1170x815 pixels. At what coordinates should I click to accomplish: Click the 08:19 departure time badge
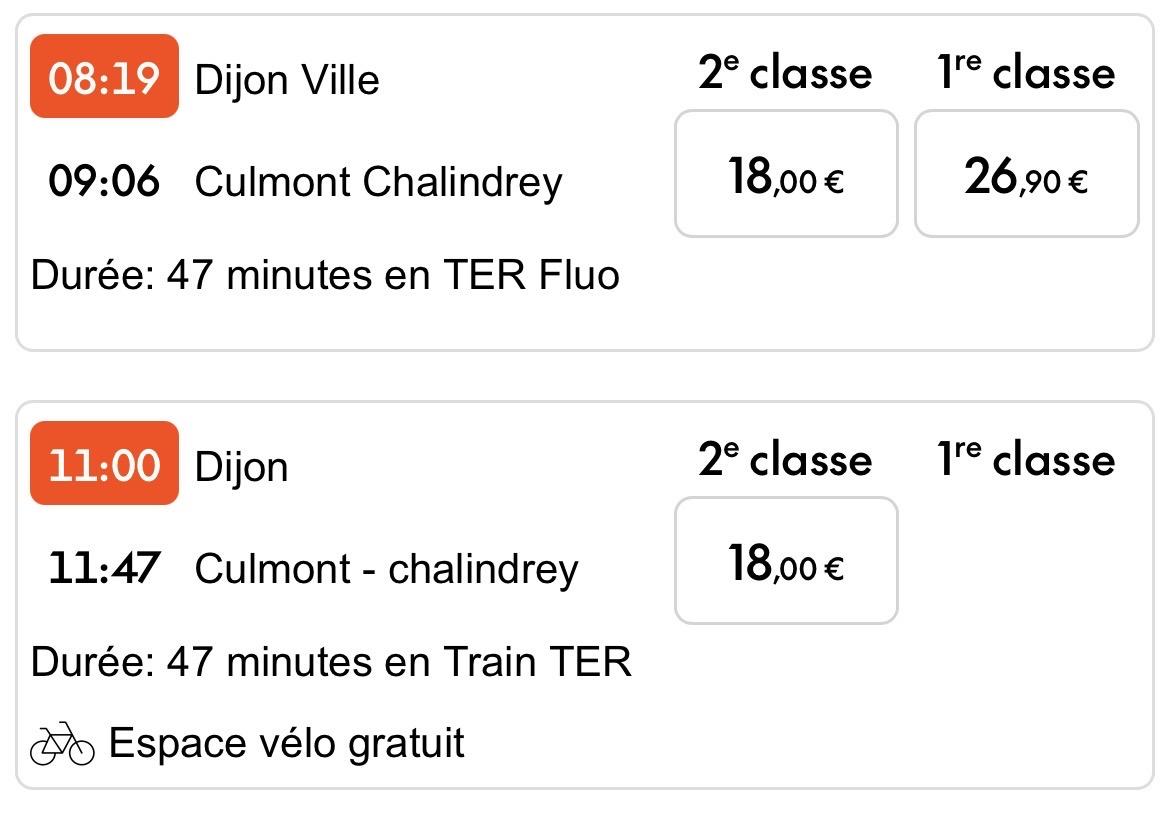[104, 77]
